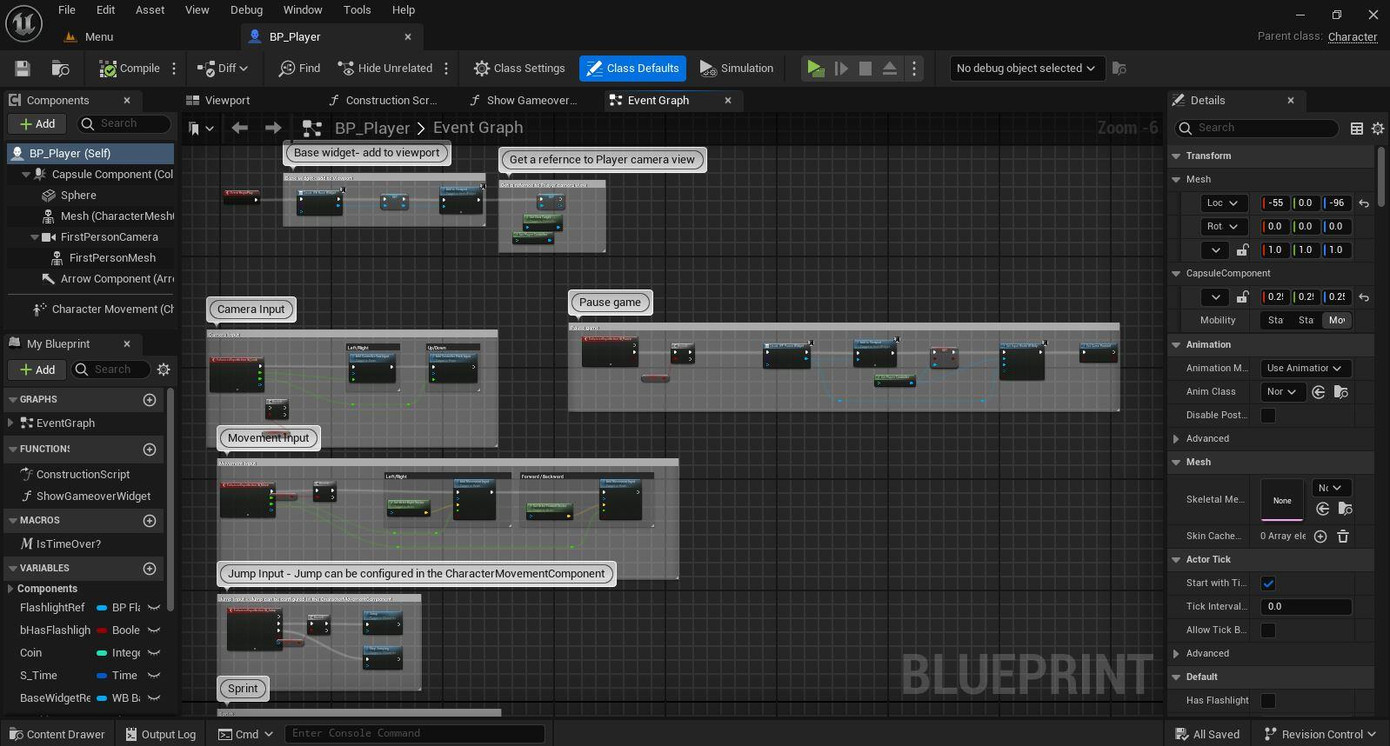Click the Save blueprint icon
This screenshot has width=1390, height=746.
22,68
